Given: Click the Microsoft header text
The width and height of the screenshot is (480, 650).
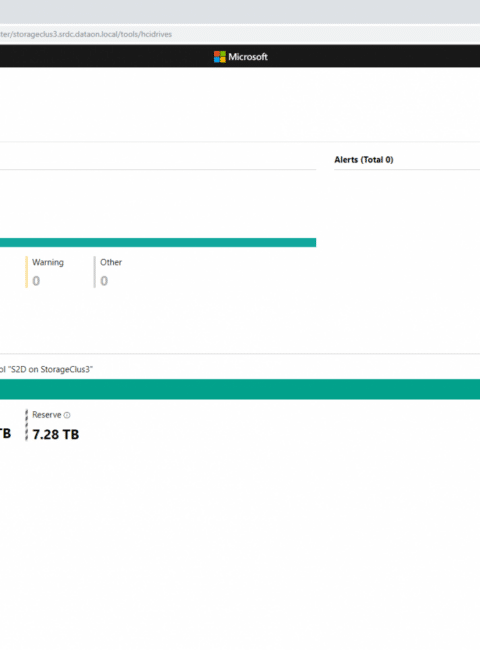Looking at the screenshot, I should [248, 57].
